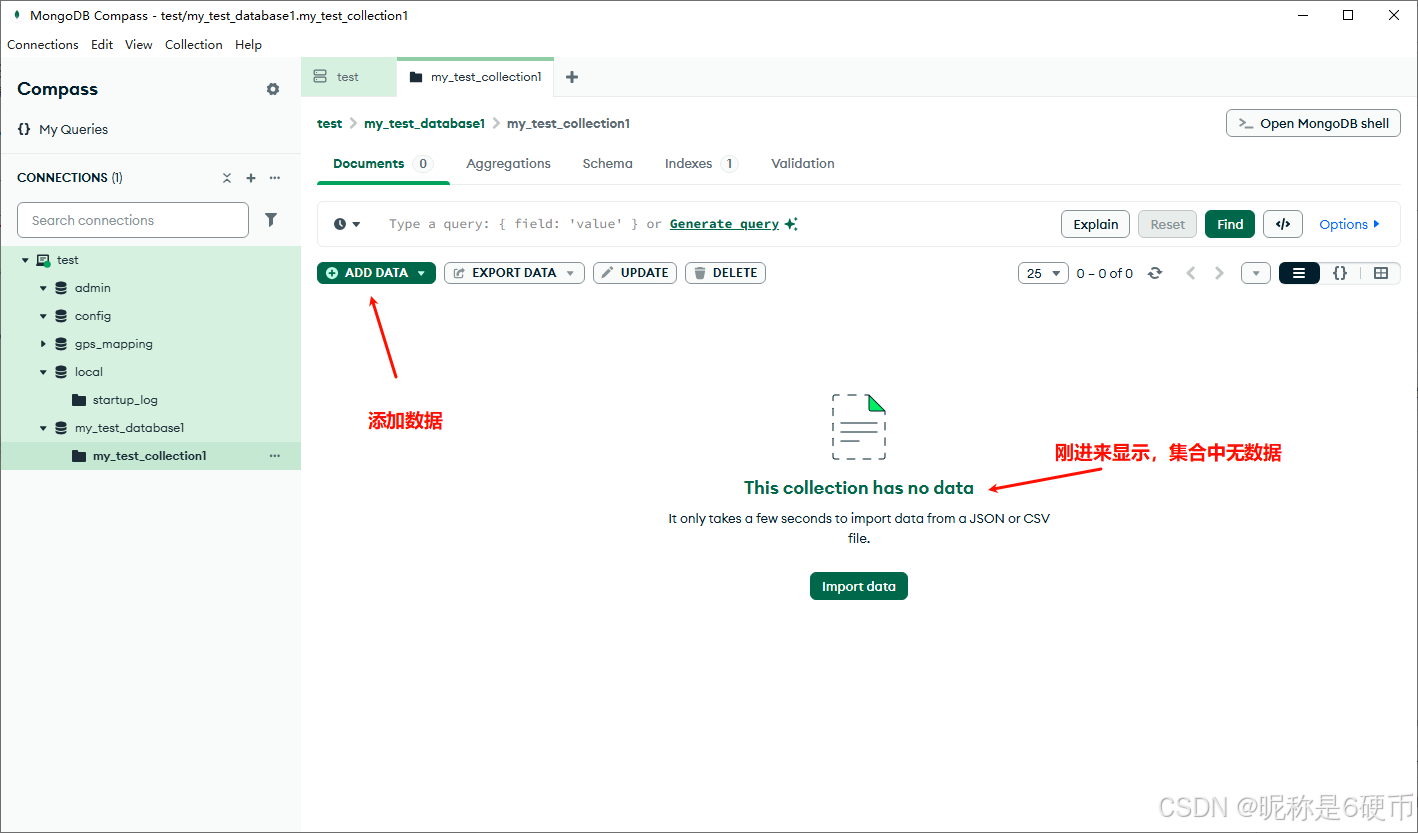Click the AI sparkle icon next to Generate query
1418x833 pixels.
(x=791, y=224)
